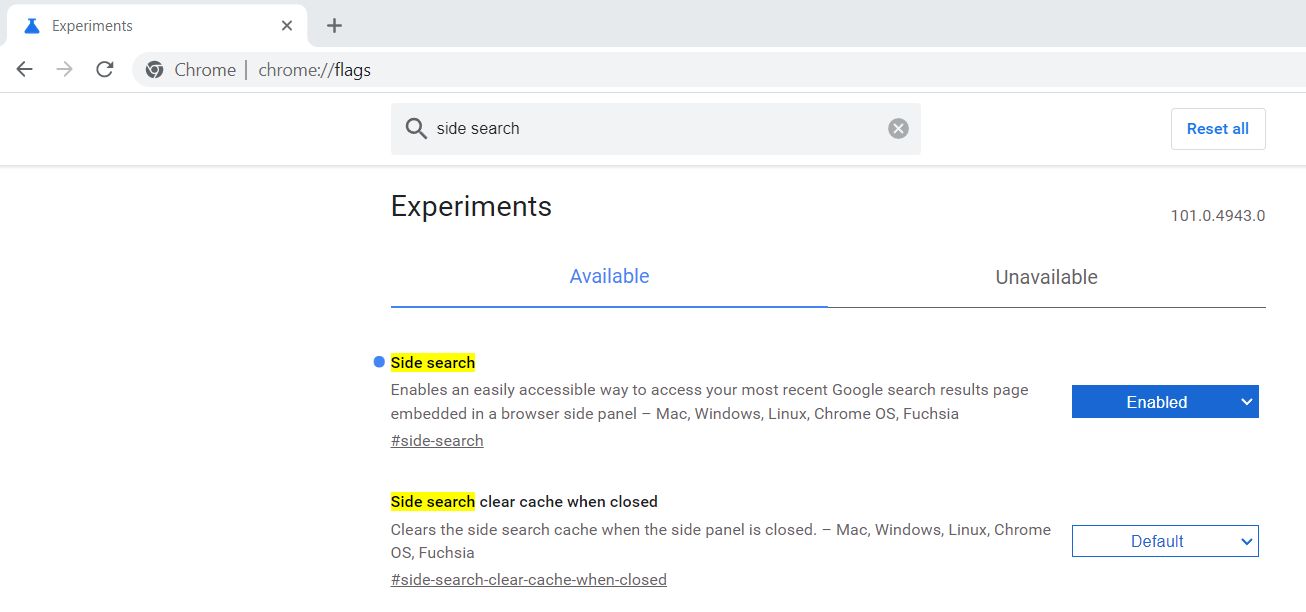1306x612 pixels.
Task: Expand the Side search state selector chevron
Action: point(1247,401)
